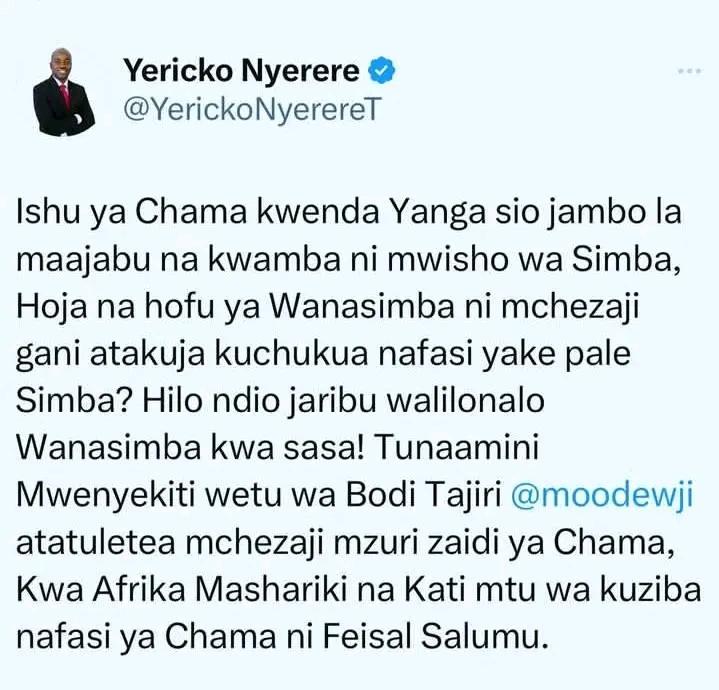Screen dimensions: 719x690
Task: Click the word "kuchukua" in the tweet
Action: tap(292, 353)
